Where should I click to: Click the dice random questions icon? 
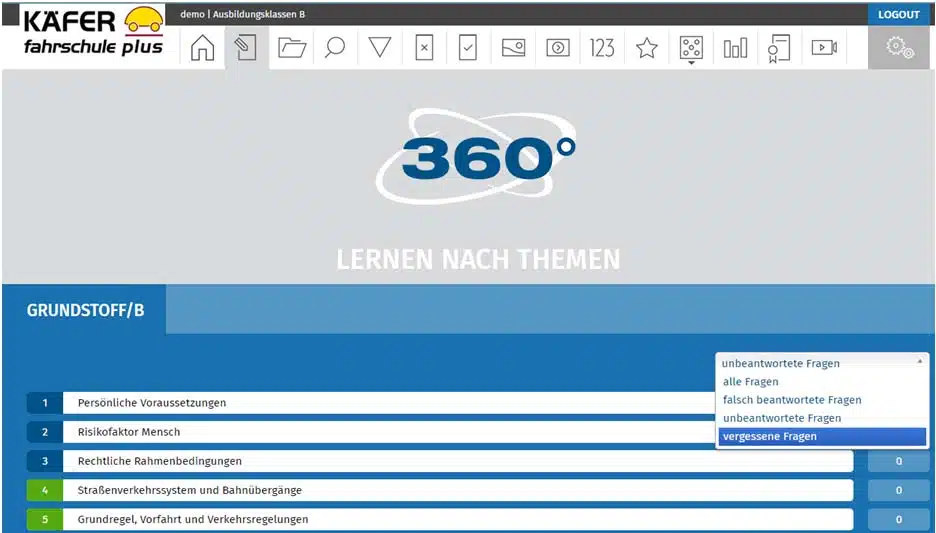tap(691, 48)
